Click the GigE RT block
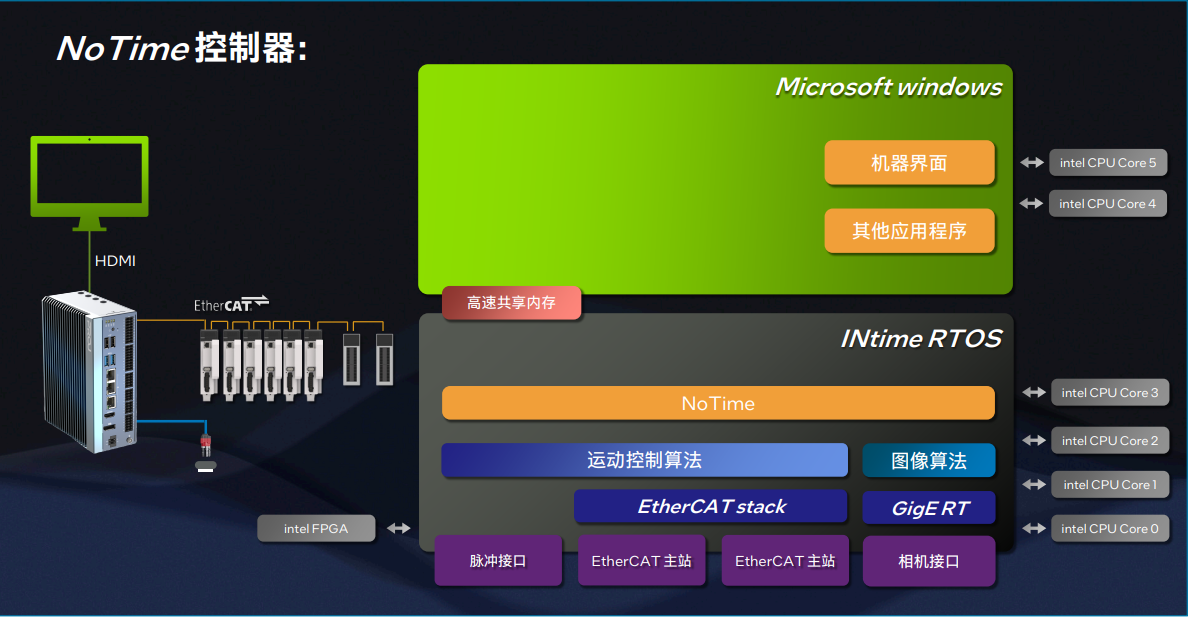Screen dimensions: 1188x617 (929, 507)
